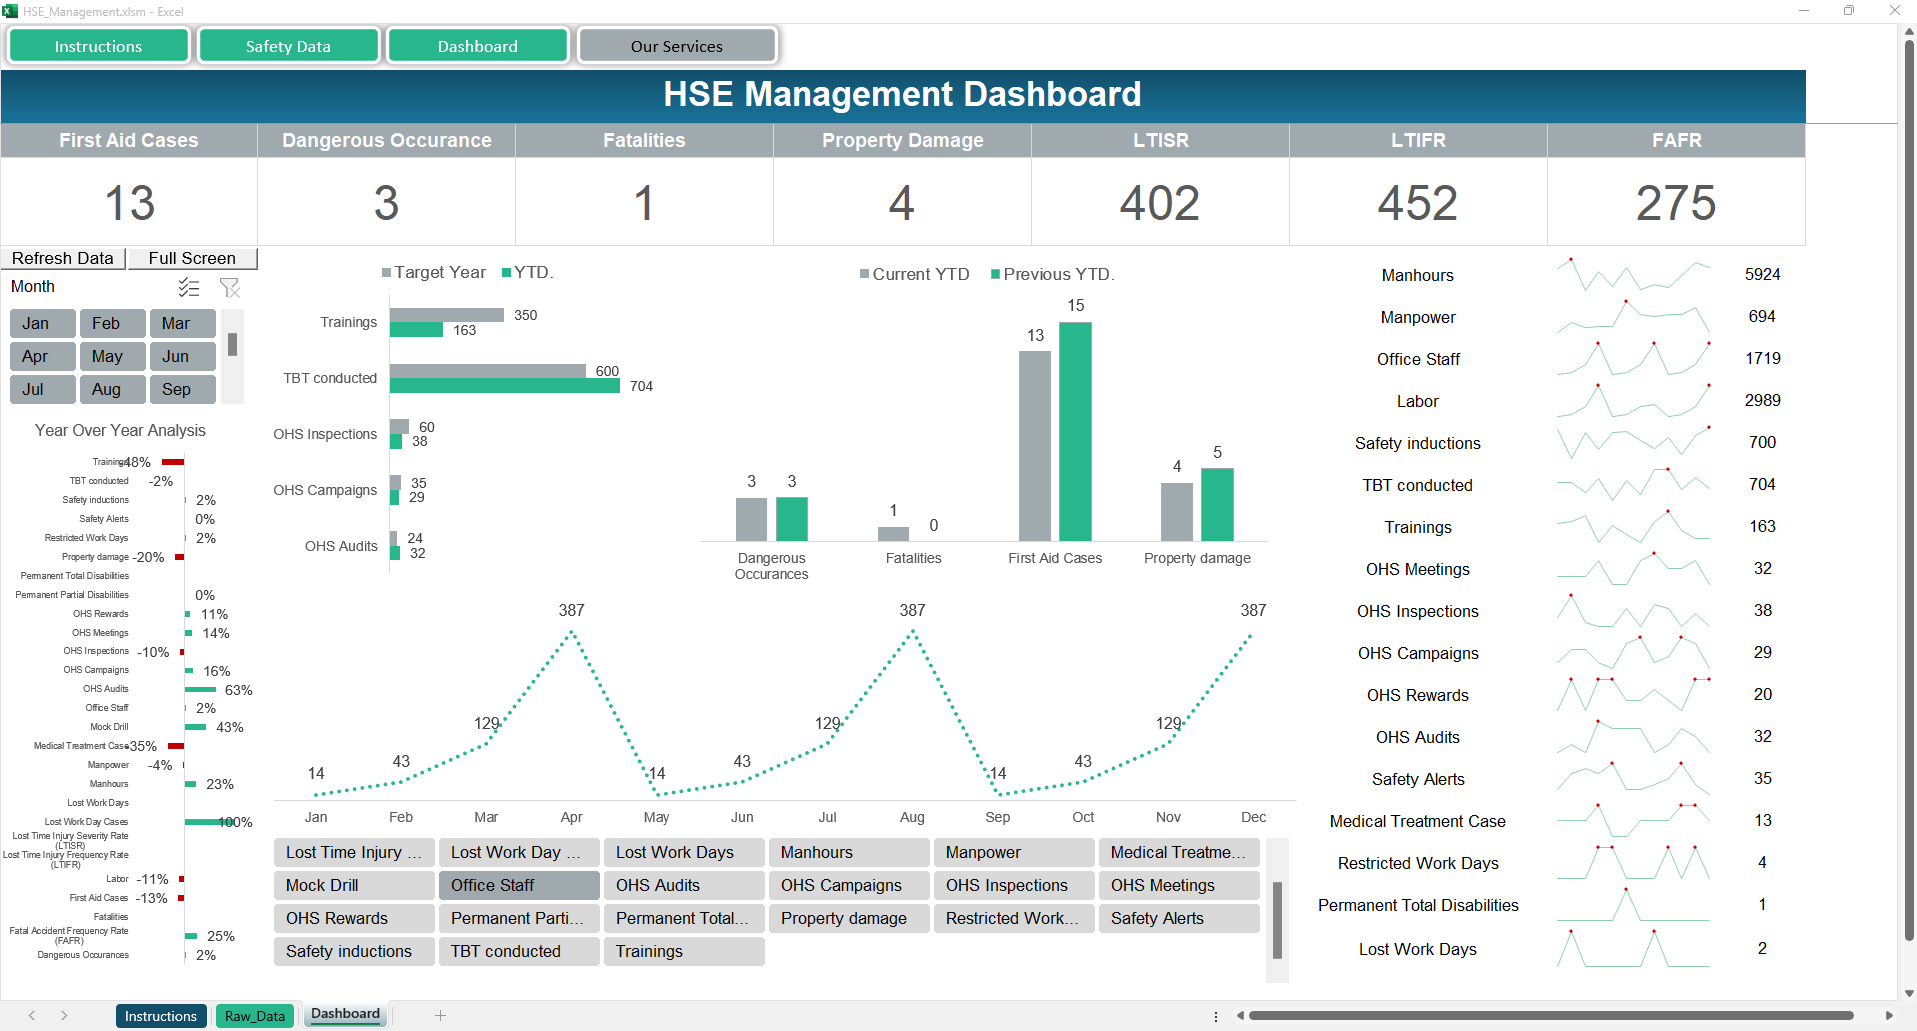The height and width of the screenshot is (1031, 1917).
Task: Open the Our Services navigation button
Action: (x=676, y=46)
